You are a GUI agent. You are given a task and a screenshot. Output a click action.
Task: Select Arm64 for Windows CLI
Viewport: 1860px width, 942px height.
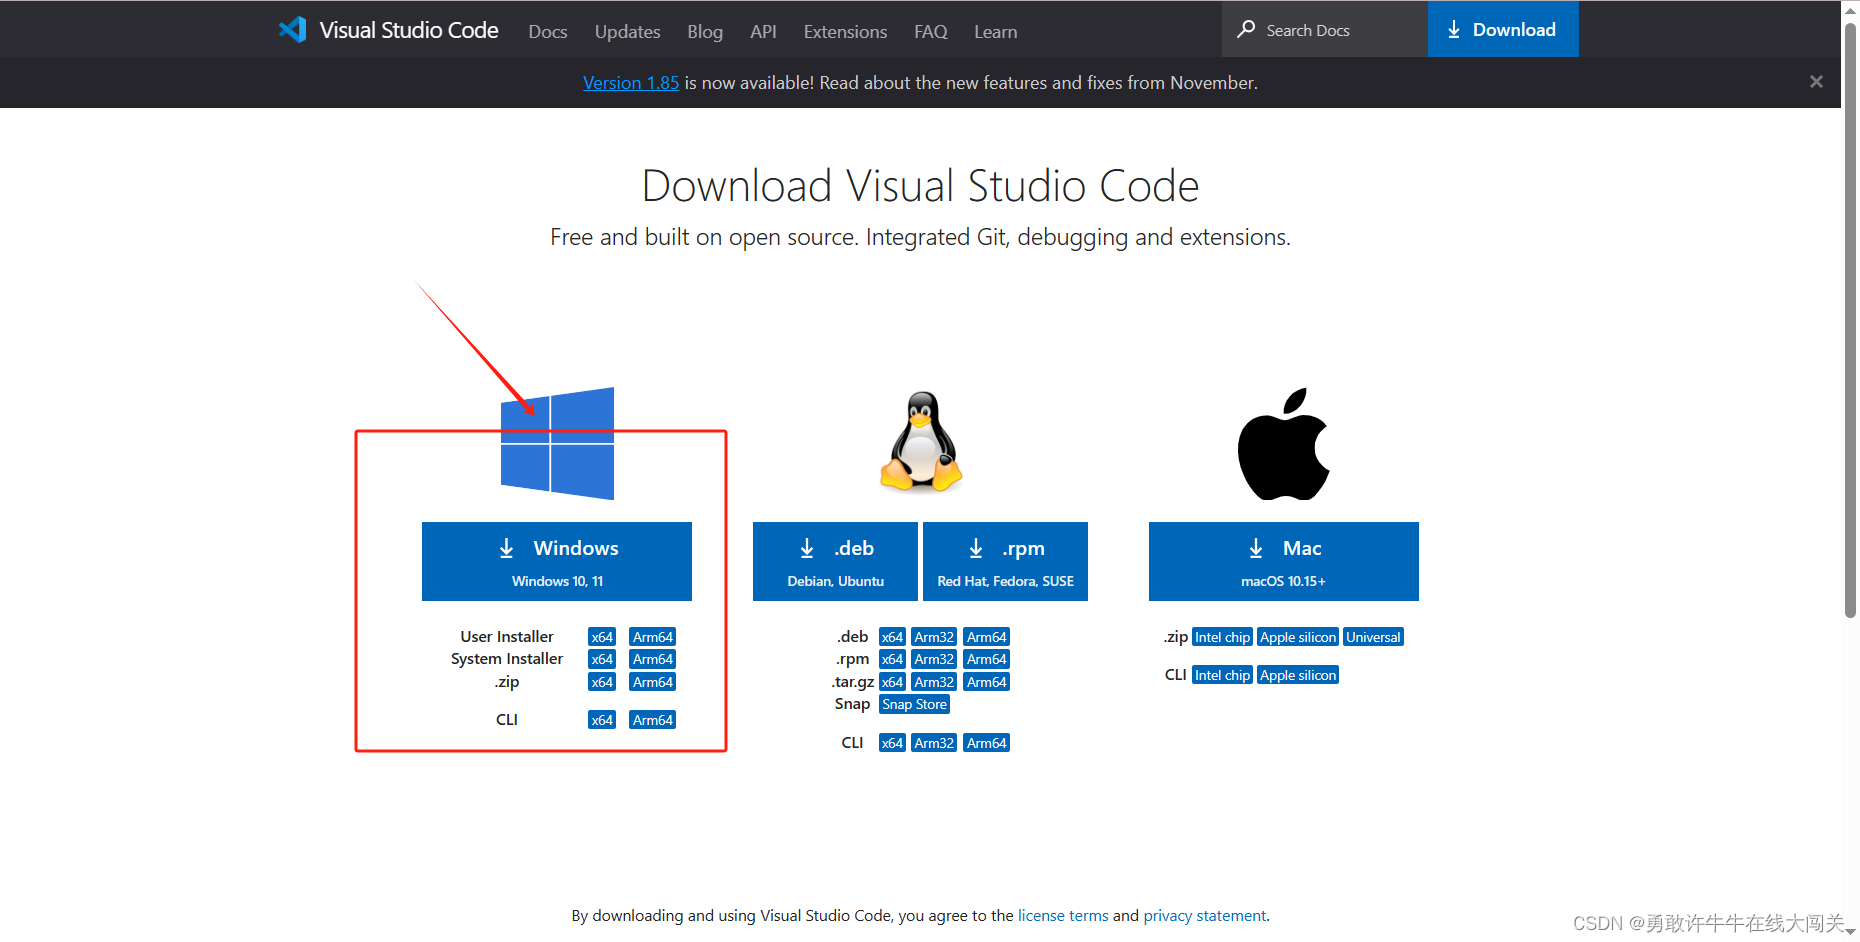point(653,720)
